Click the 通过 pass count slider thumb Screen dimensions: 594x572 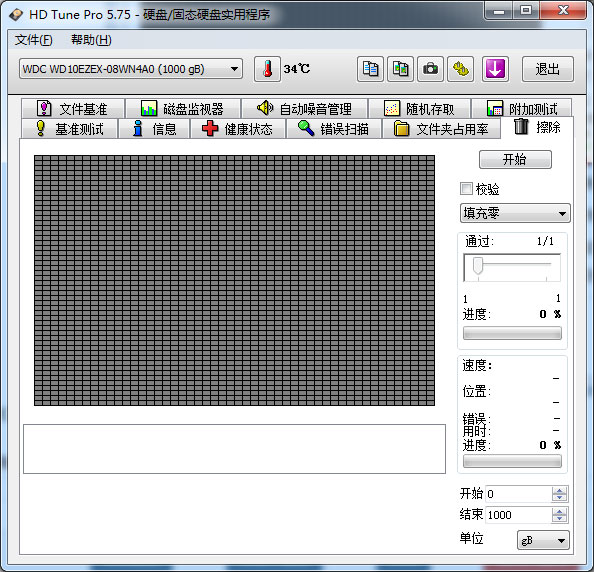pos(478,265)
